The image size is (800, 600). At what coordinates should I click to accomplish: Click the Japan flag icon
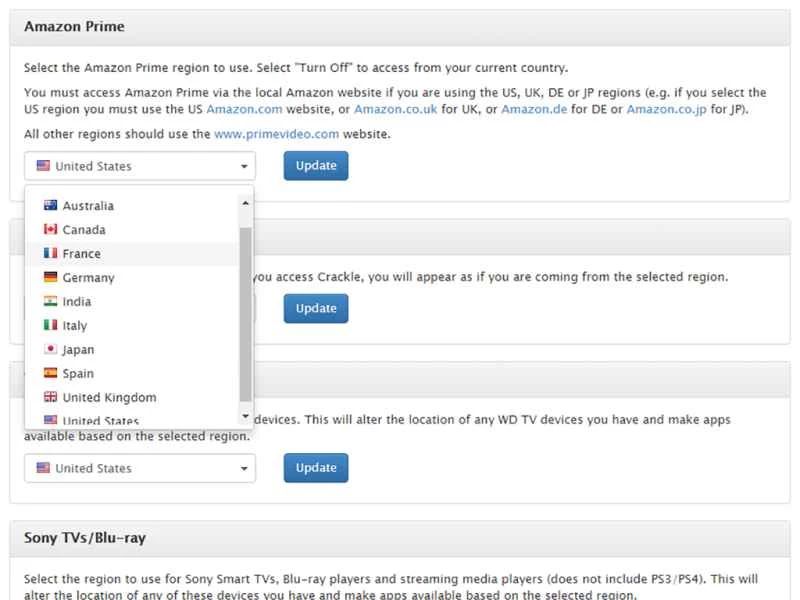[50, 350]
